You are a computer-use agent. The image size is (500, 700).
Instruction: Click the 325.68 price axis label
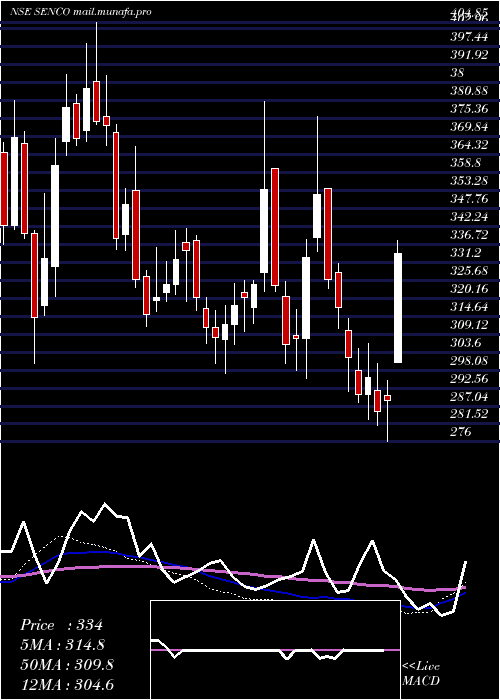point(470,271)
